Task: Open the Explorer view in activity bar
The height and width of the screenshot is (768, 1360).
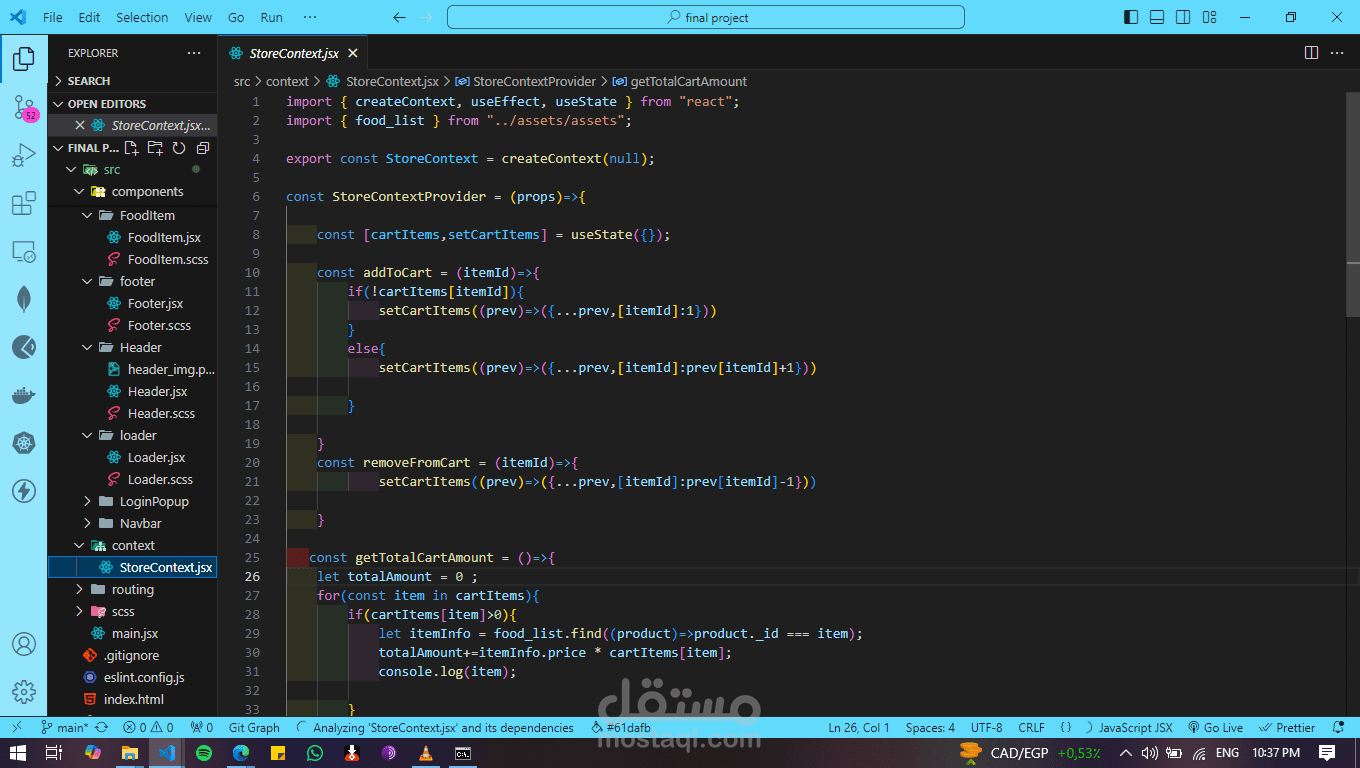Action: 24,59
